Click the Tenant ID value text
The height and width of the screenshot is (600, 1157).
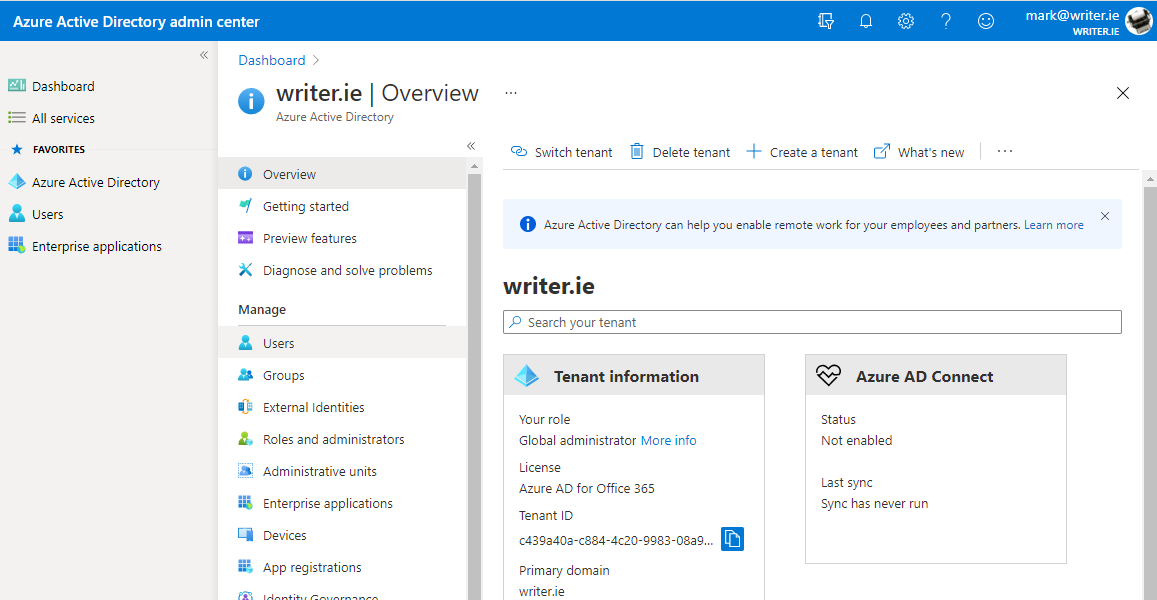[x=616, y=541]
